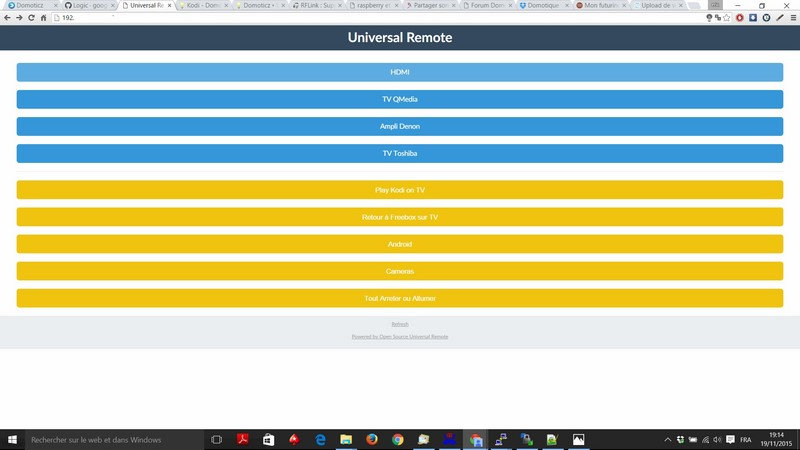Open the TV Toshiba remote
The height and width of the screenshot is (450, 800).
coord(399,153)
